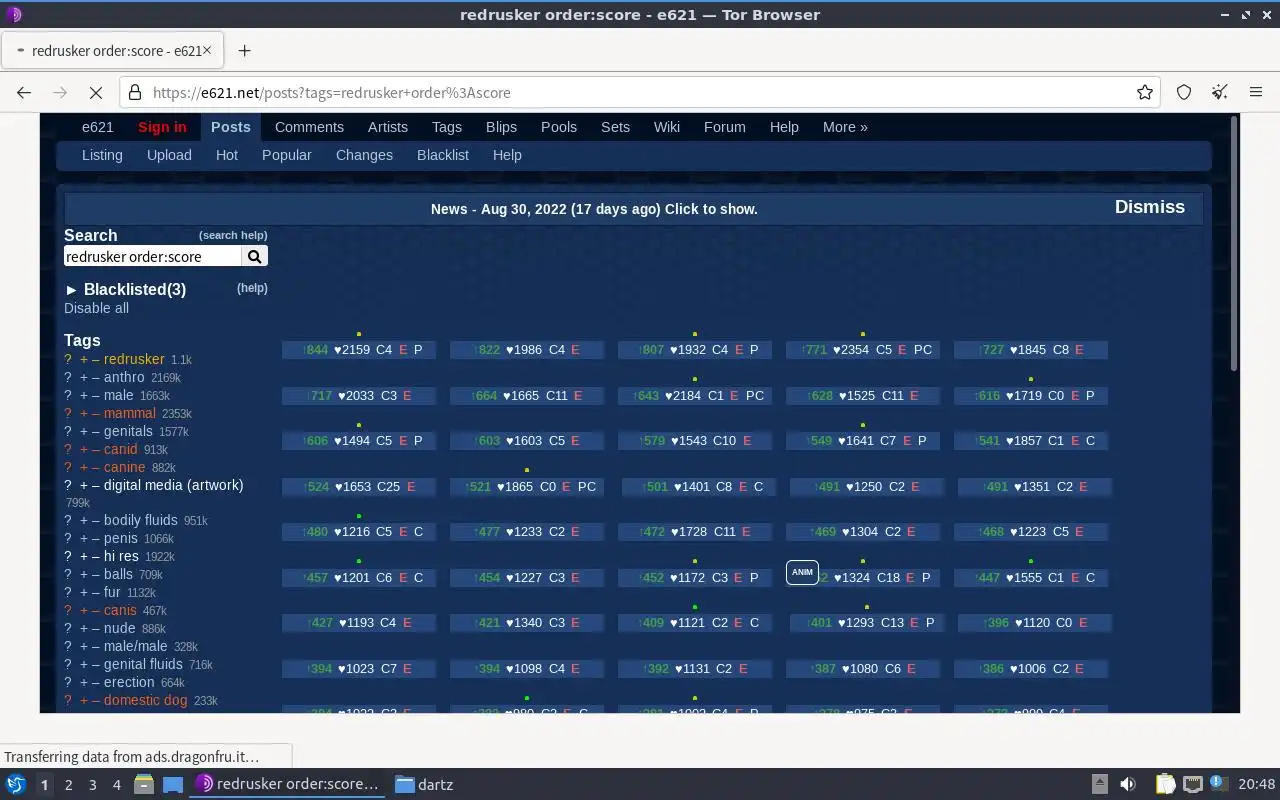Click the plus to include the fur tag
Screen dimensions: 1280x800
pos(84,592)
